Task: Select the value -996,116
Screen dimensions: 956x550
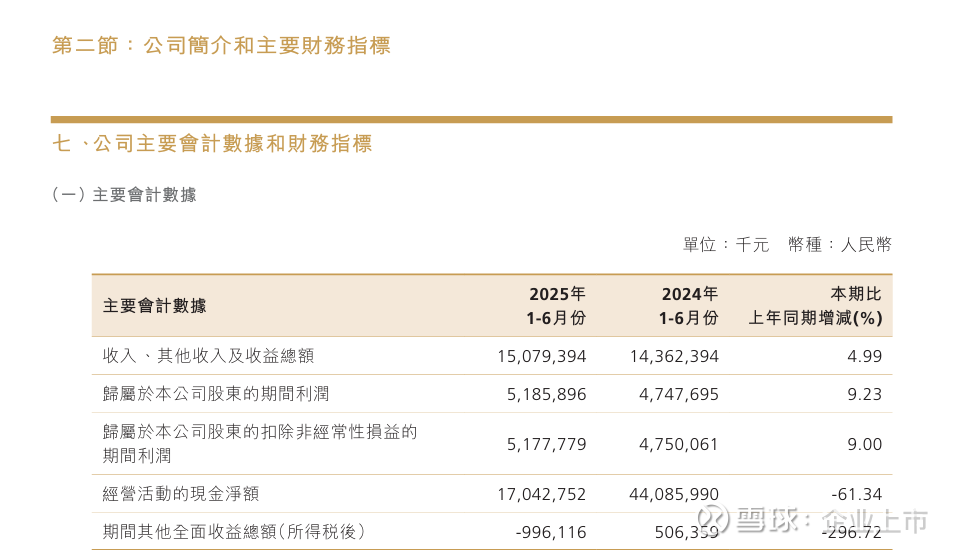Action: coord(551,532)
